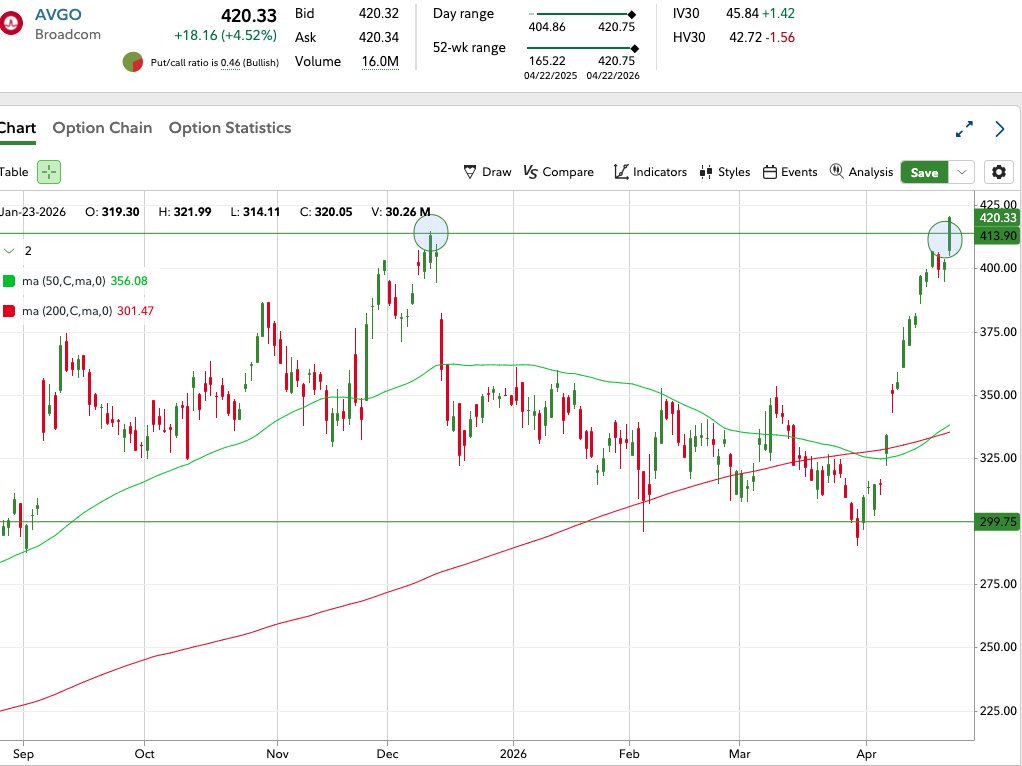Screen dimensions: 1022x766
Task: Open chart settings gear
Action: [x=999, y=172]
